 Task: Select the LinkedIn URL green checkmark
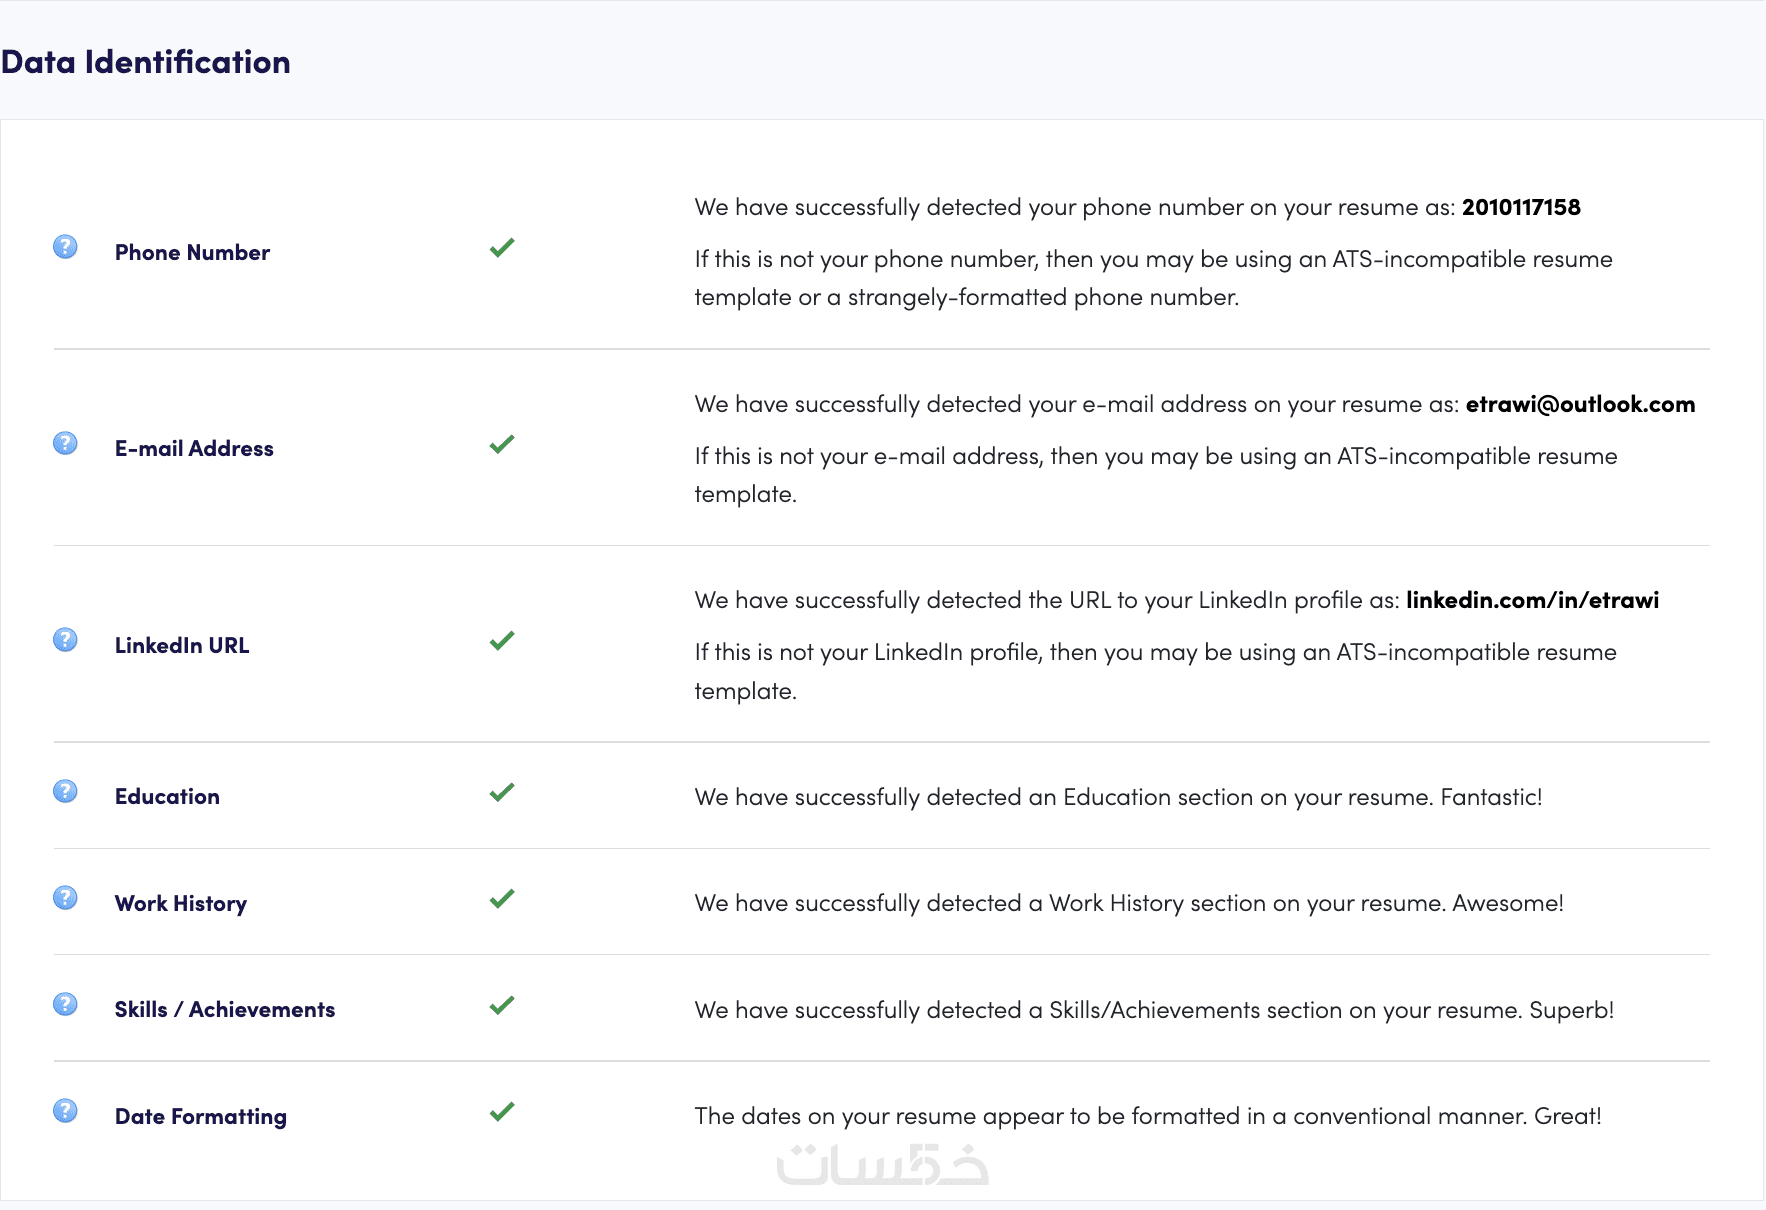502,640
